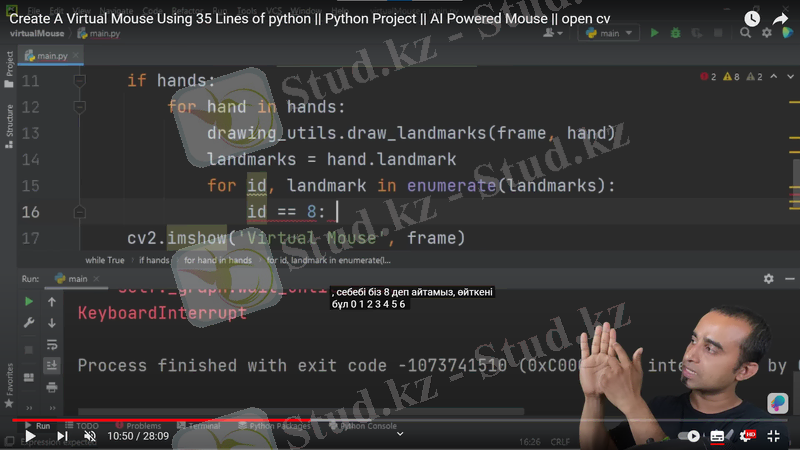The image size is (800, 450).
Task: Seek on the red video progress bar
Action: click(x=400, y=420)
